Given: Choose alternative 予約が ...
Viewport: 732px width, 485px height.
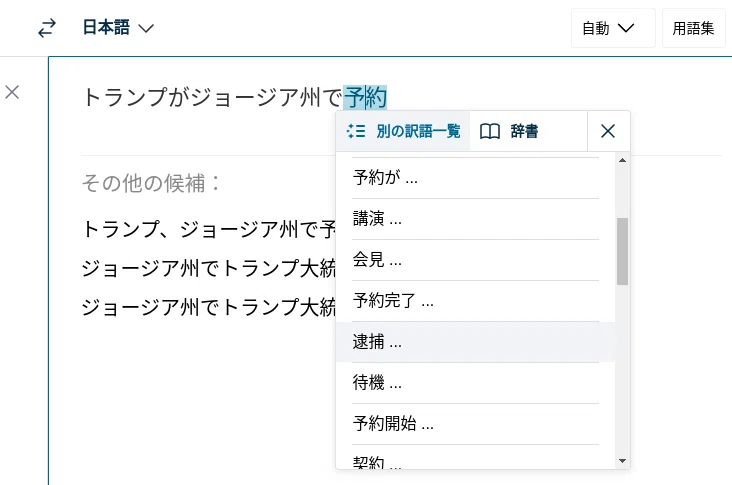Looking at the screenshot, I should point(475,178).
